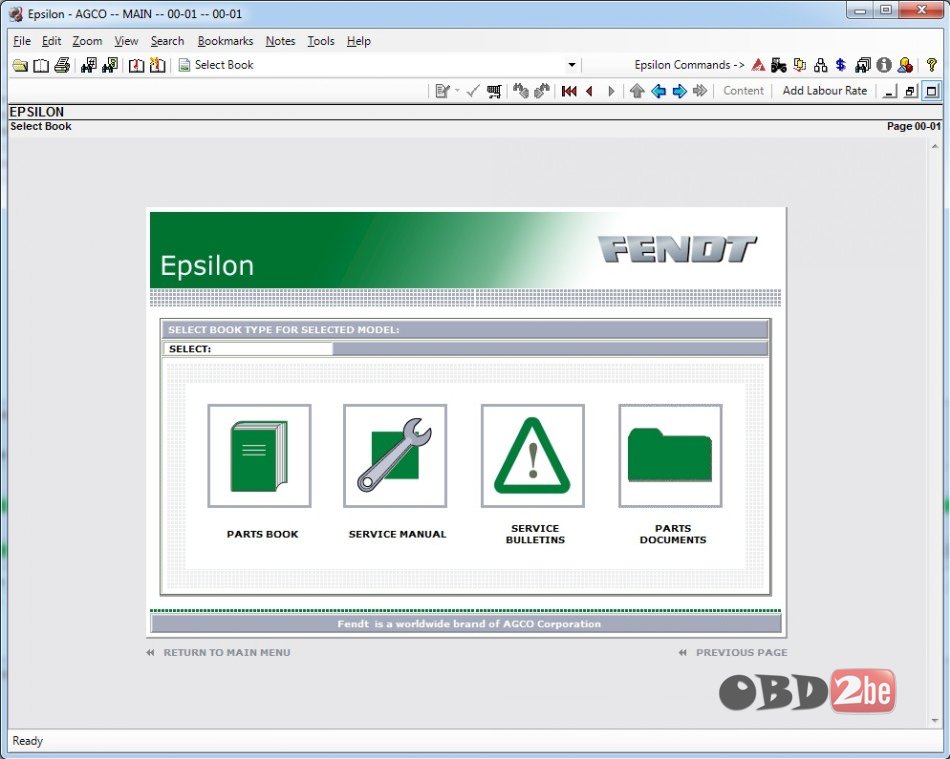The image size is (950, 759).
Task: Click the new bookmark starred book icon
Action: [157, 65]
